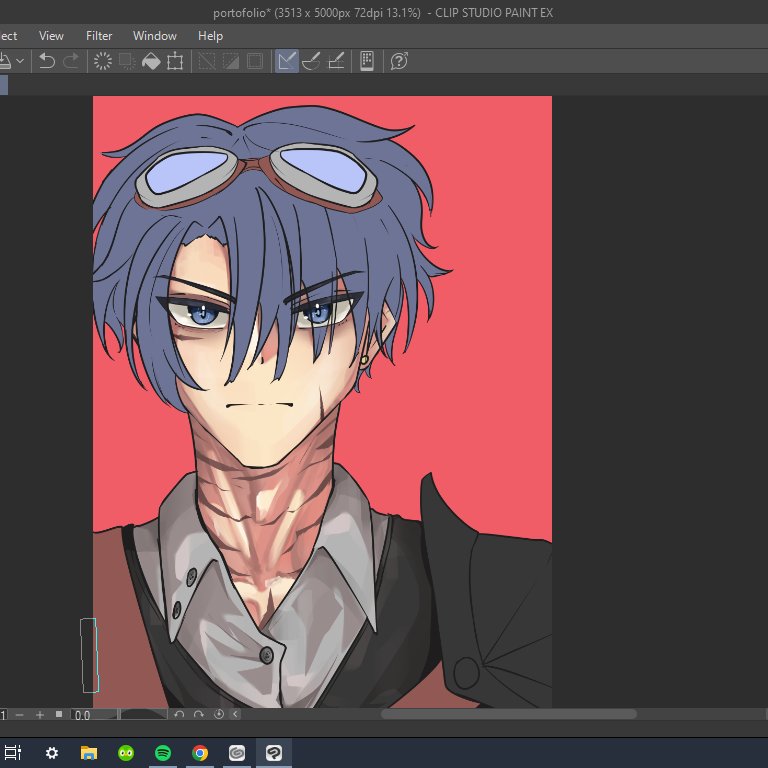Open Clip Studio support help icon
The image size is (768, 768).
[399, 61]
